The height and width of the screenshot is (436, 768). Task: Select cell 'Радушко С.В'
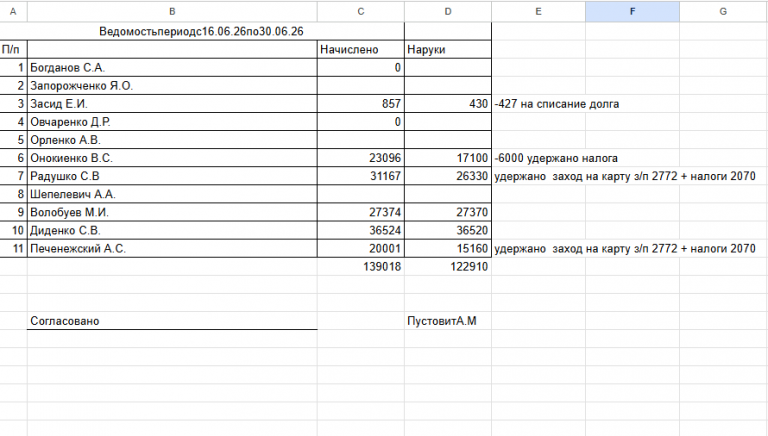172,176
